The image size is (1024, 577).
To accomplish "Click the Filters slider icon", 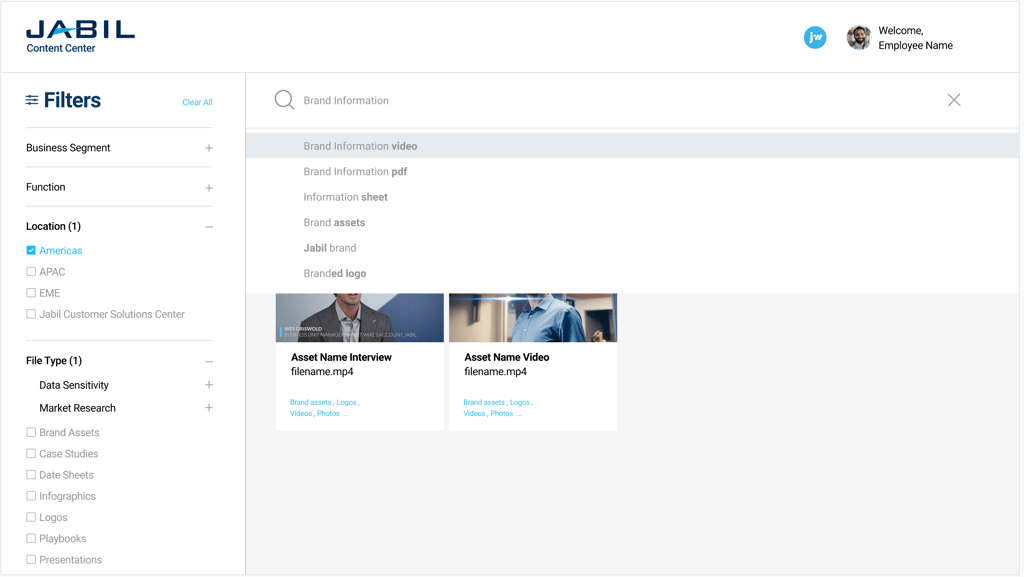I will (x=31, y=100).
